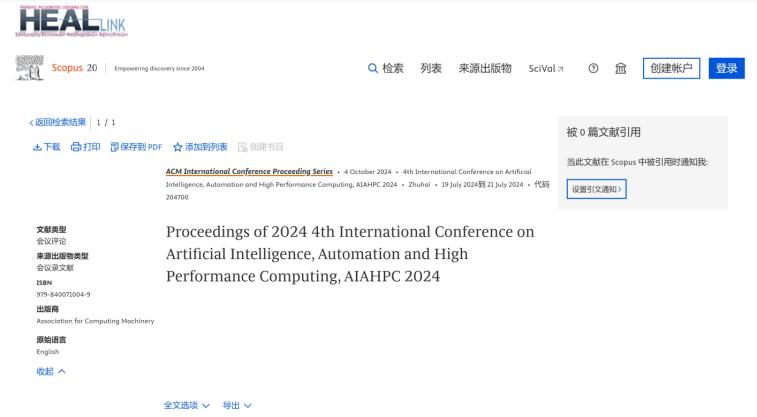Viewport: 757px width, 417px height.
Task: Open the 列表 menu item
Action: 431,68
